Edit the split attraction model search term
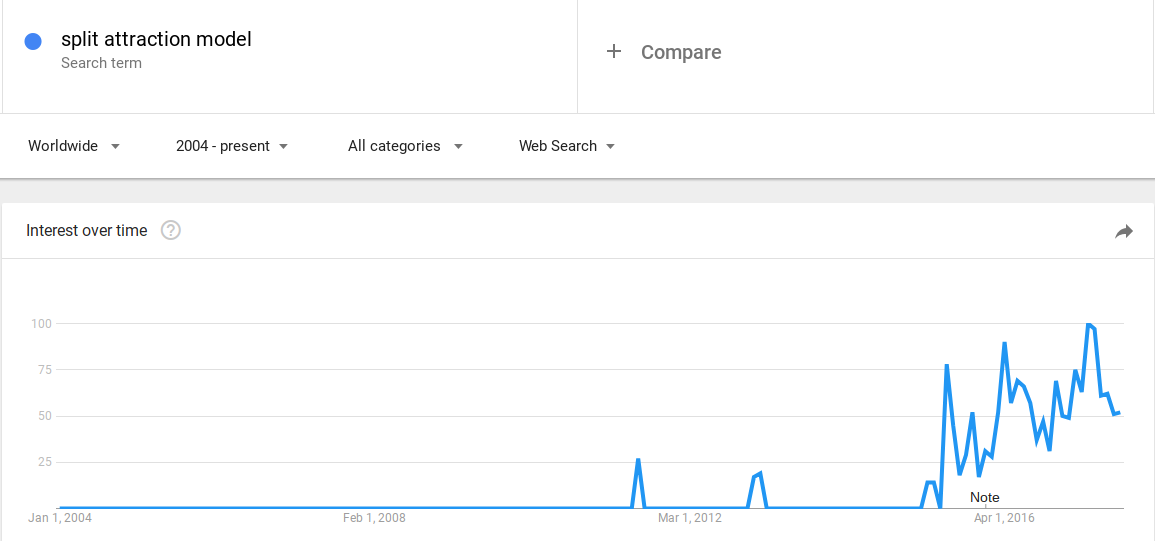 (156, 39)
